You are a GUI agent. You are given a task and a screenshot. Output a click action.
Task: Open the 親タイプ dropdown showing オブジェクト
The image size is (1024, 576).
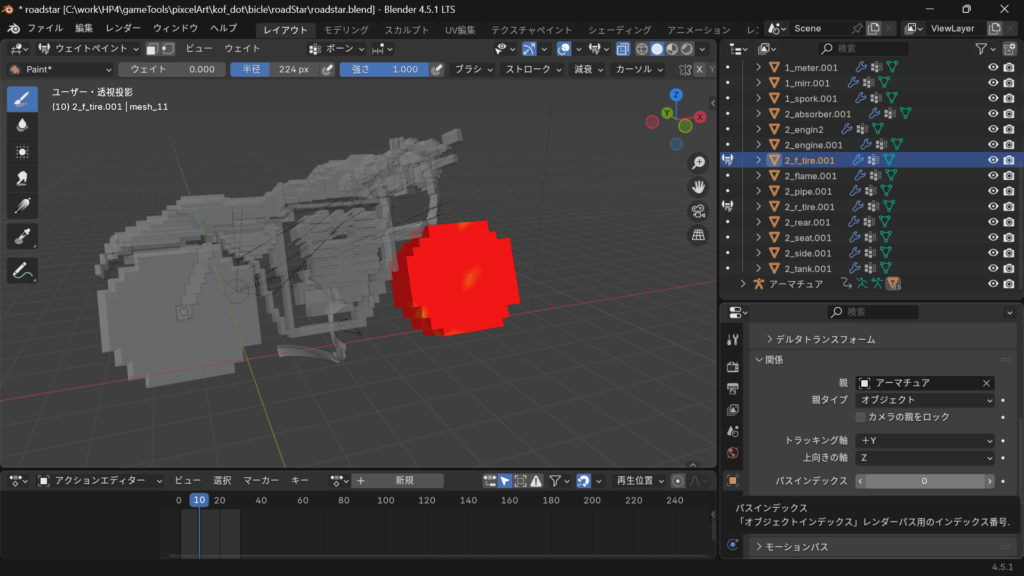(x=926, y=400)
